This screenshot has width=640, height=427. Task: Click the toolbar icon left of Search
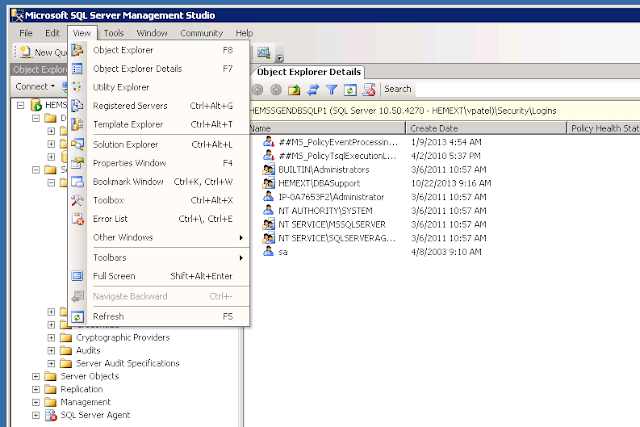pyautogui.click(x=369, y=89)
